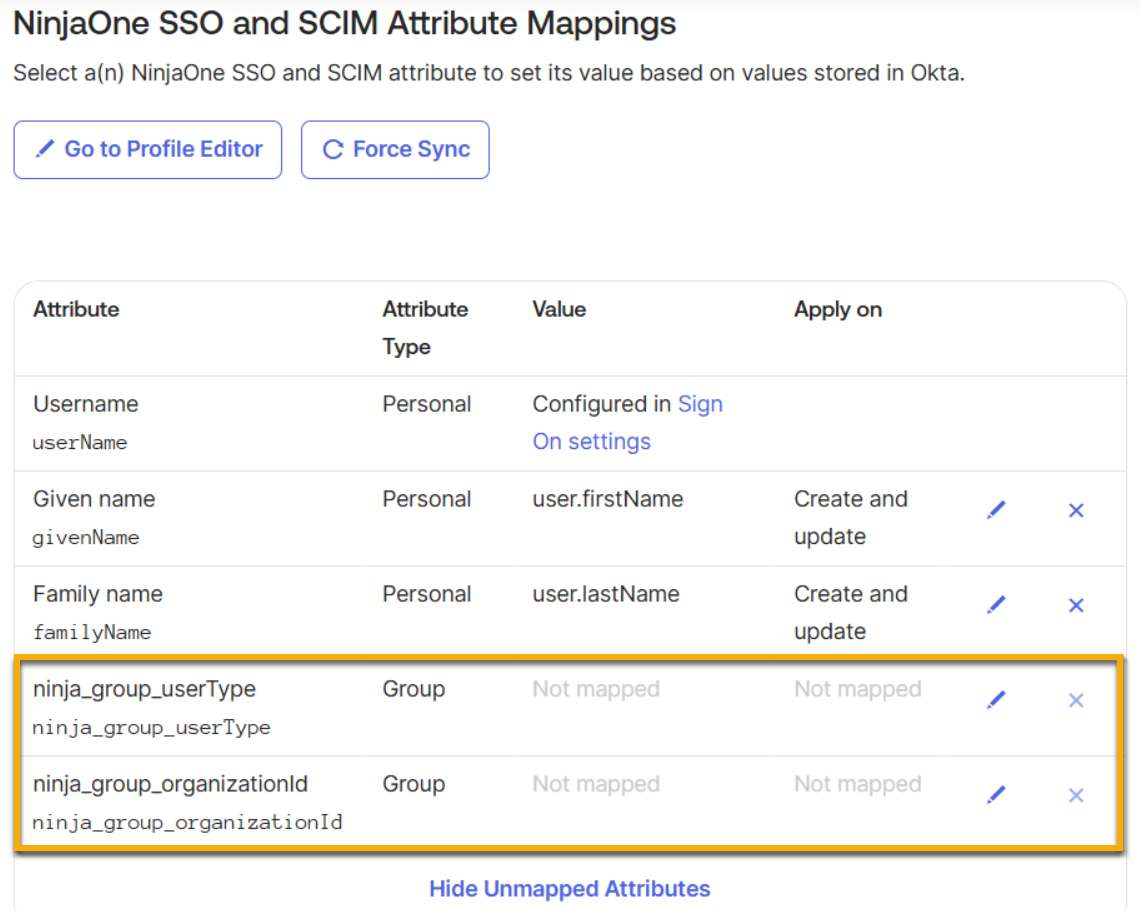Delete the Family name mapping
The height and width of the screenshot is (911, 1140).
(x=1076, y=605)
